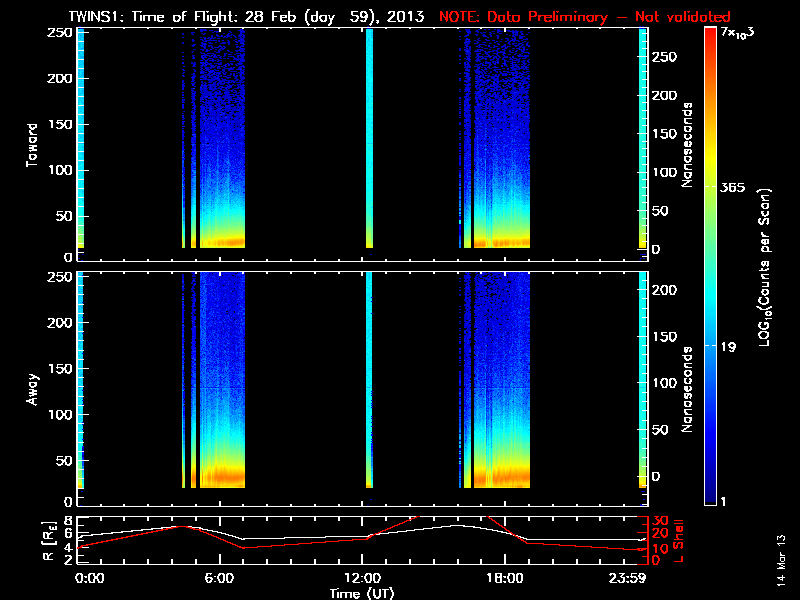Click the TWINS1 Time of Flight title
800x600 pixels.
[249, 17]
